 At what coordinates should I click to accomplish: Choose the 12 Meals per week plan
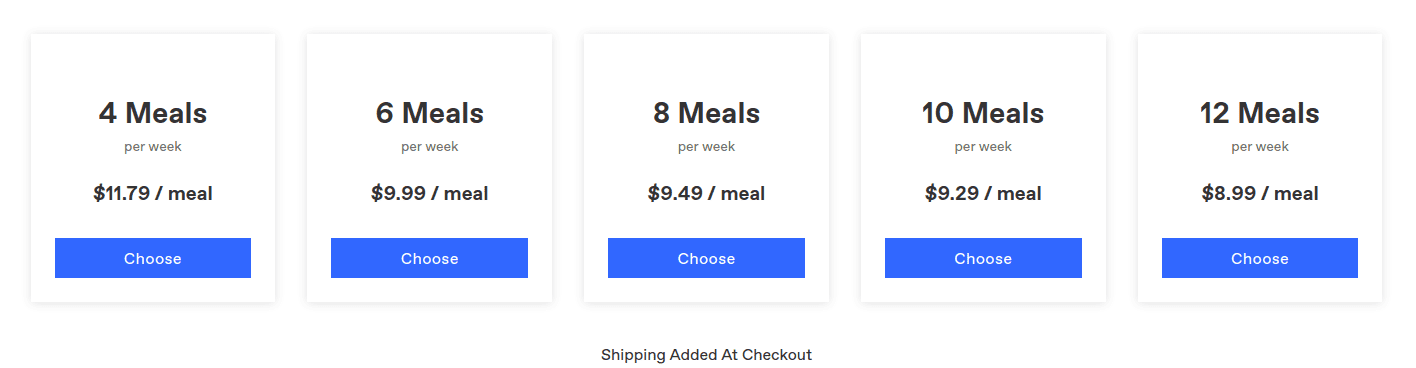coord(1260,258)
